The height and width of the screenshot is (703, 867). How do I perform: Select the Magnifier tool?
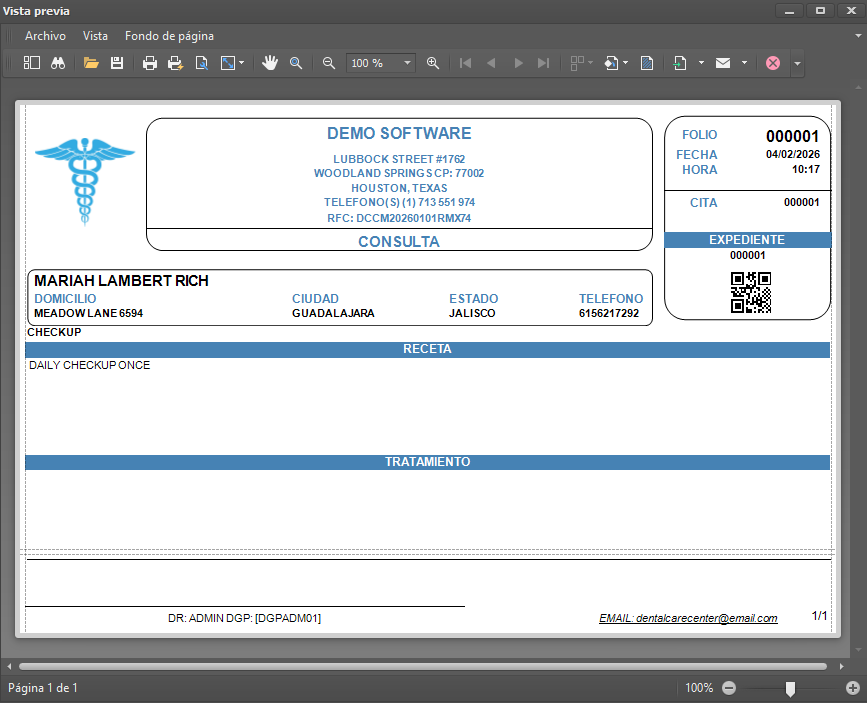click(x=296, y=63)
